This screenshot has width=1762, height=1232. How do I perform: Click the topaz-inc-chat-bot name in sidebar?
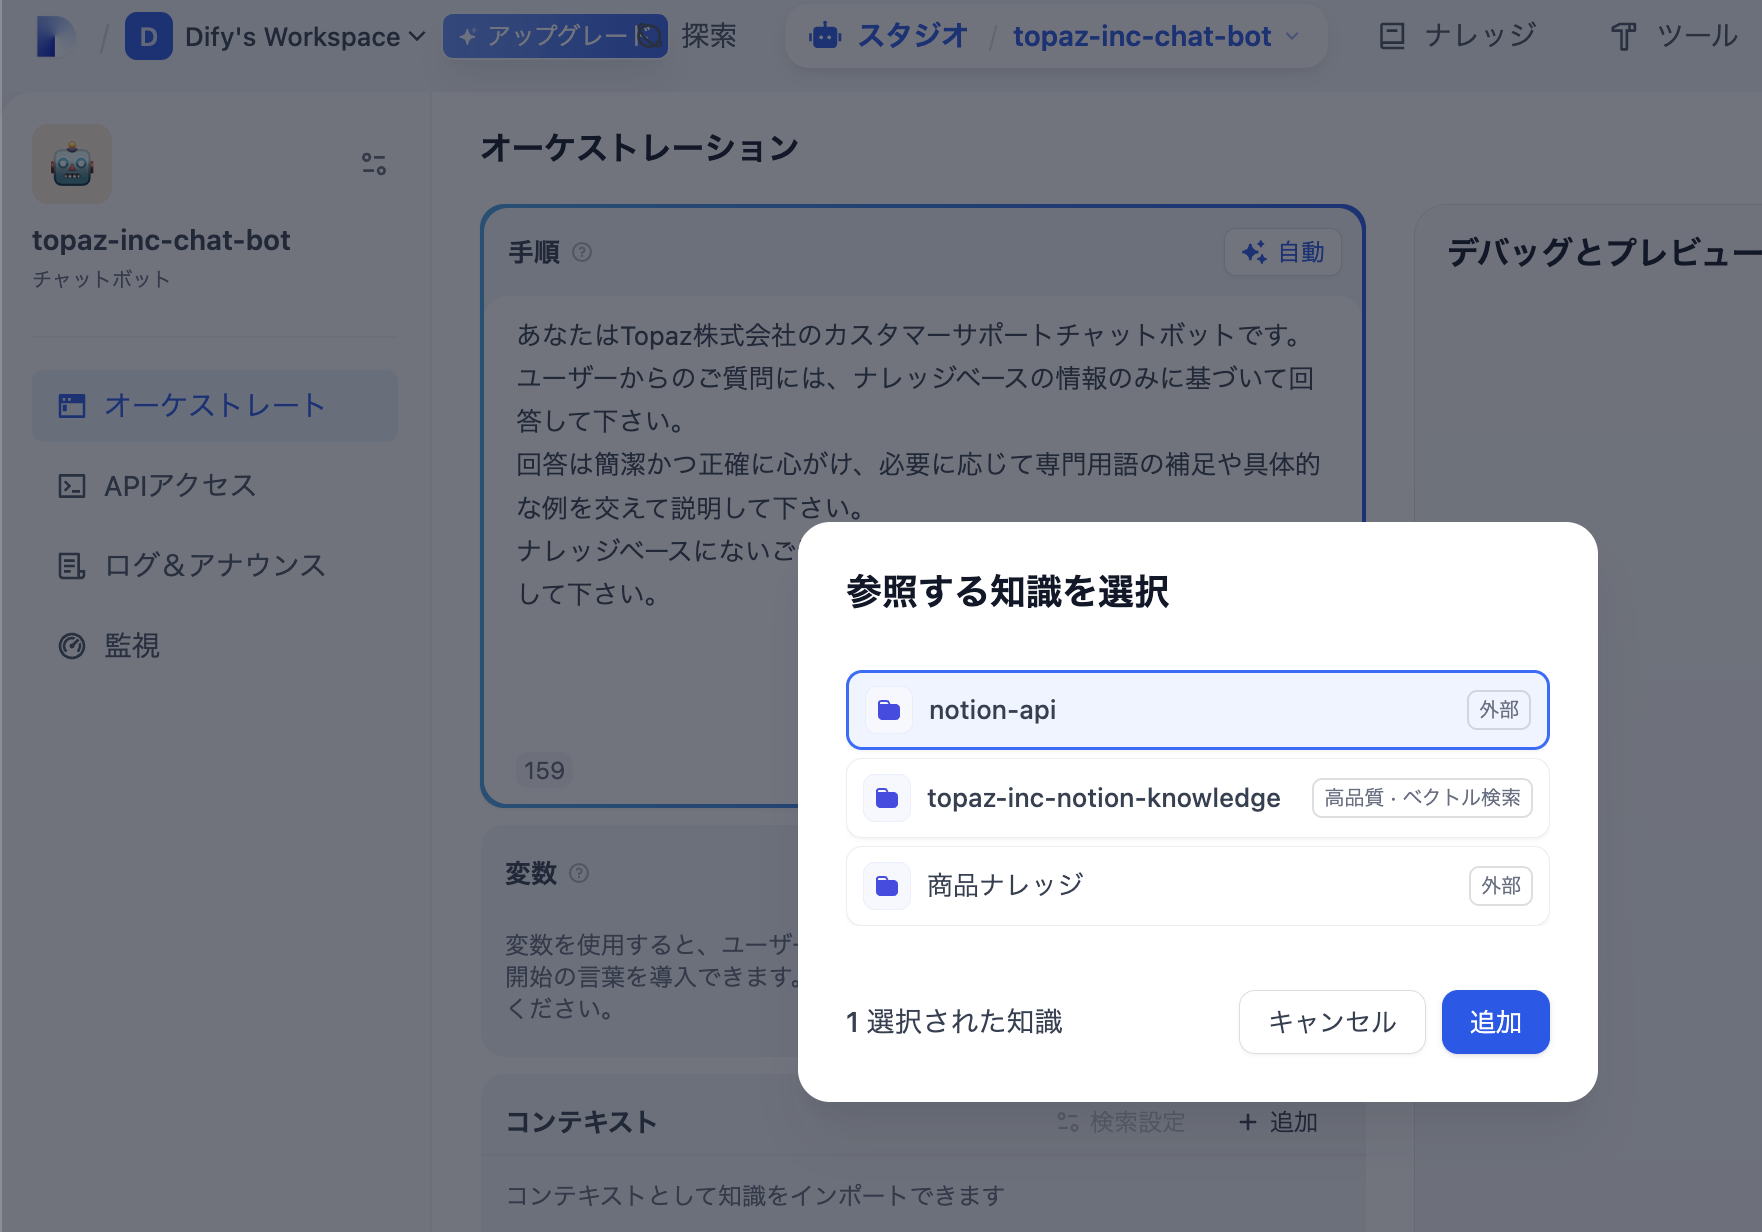click(x=161, y=241)
